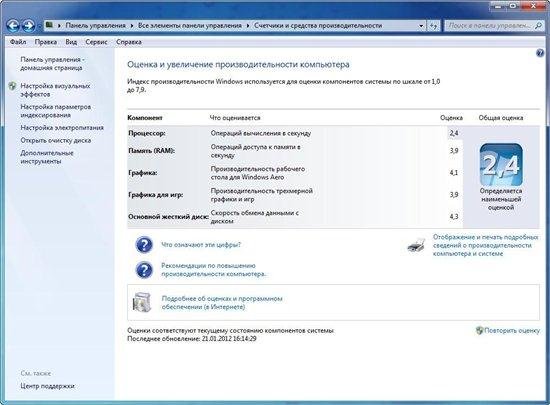
Task: Click the search magnifier icon
Action: click(538, 26)
